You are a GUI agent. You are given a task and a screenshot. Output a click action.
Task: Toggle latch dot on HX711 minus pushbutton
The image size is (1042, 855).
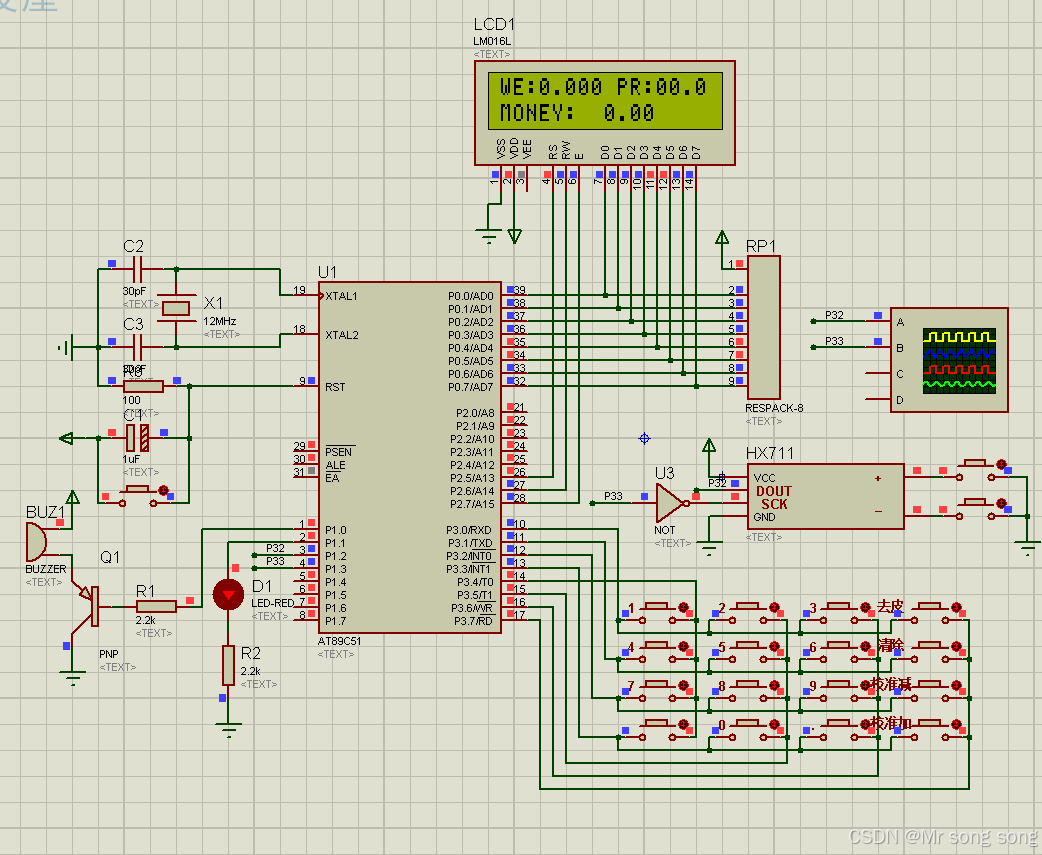[1001, 504]
